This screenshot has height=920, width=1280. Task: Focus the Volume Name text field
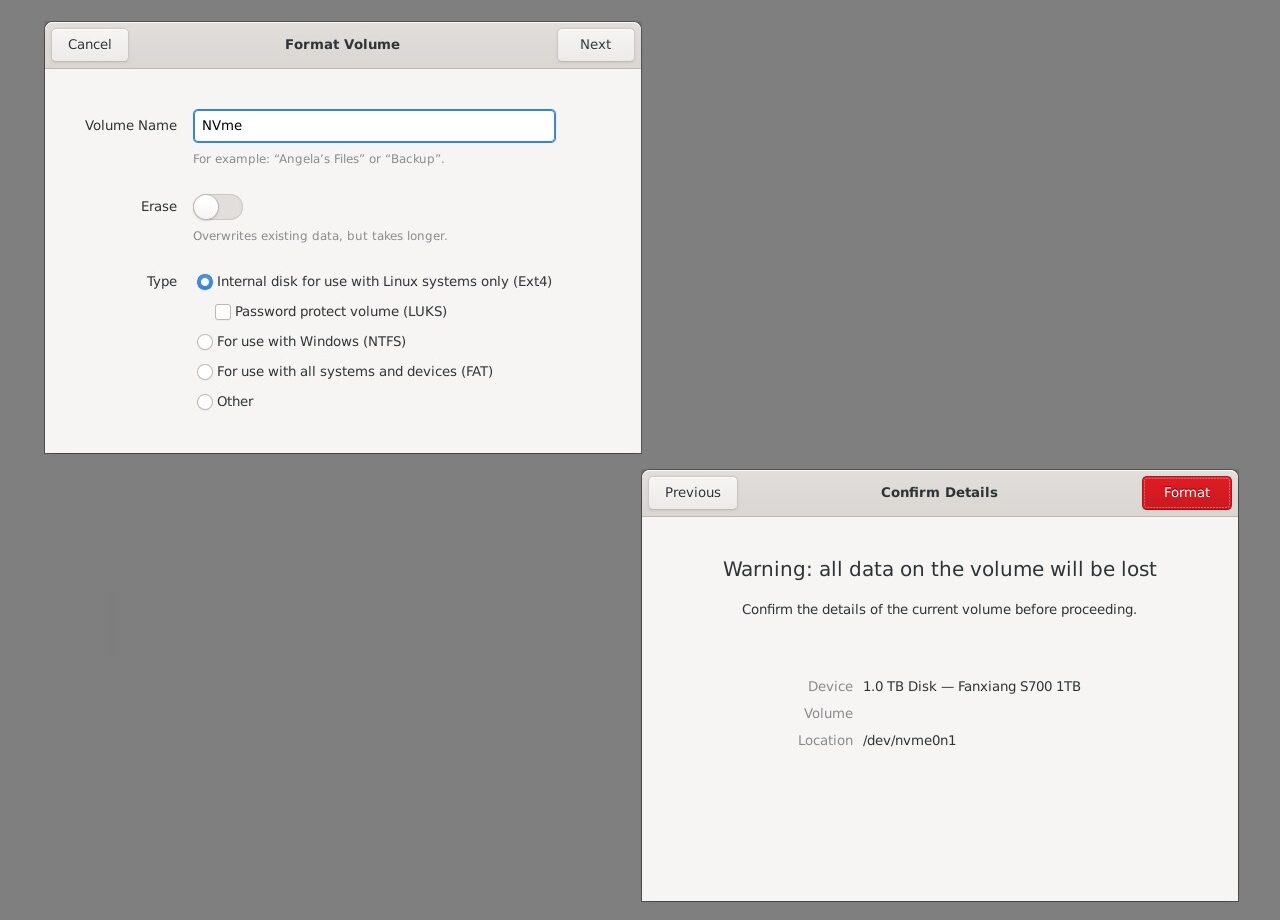click(374, 126)
